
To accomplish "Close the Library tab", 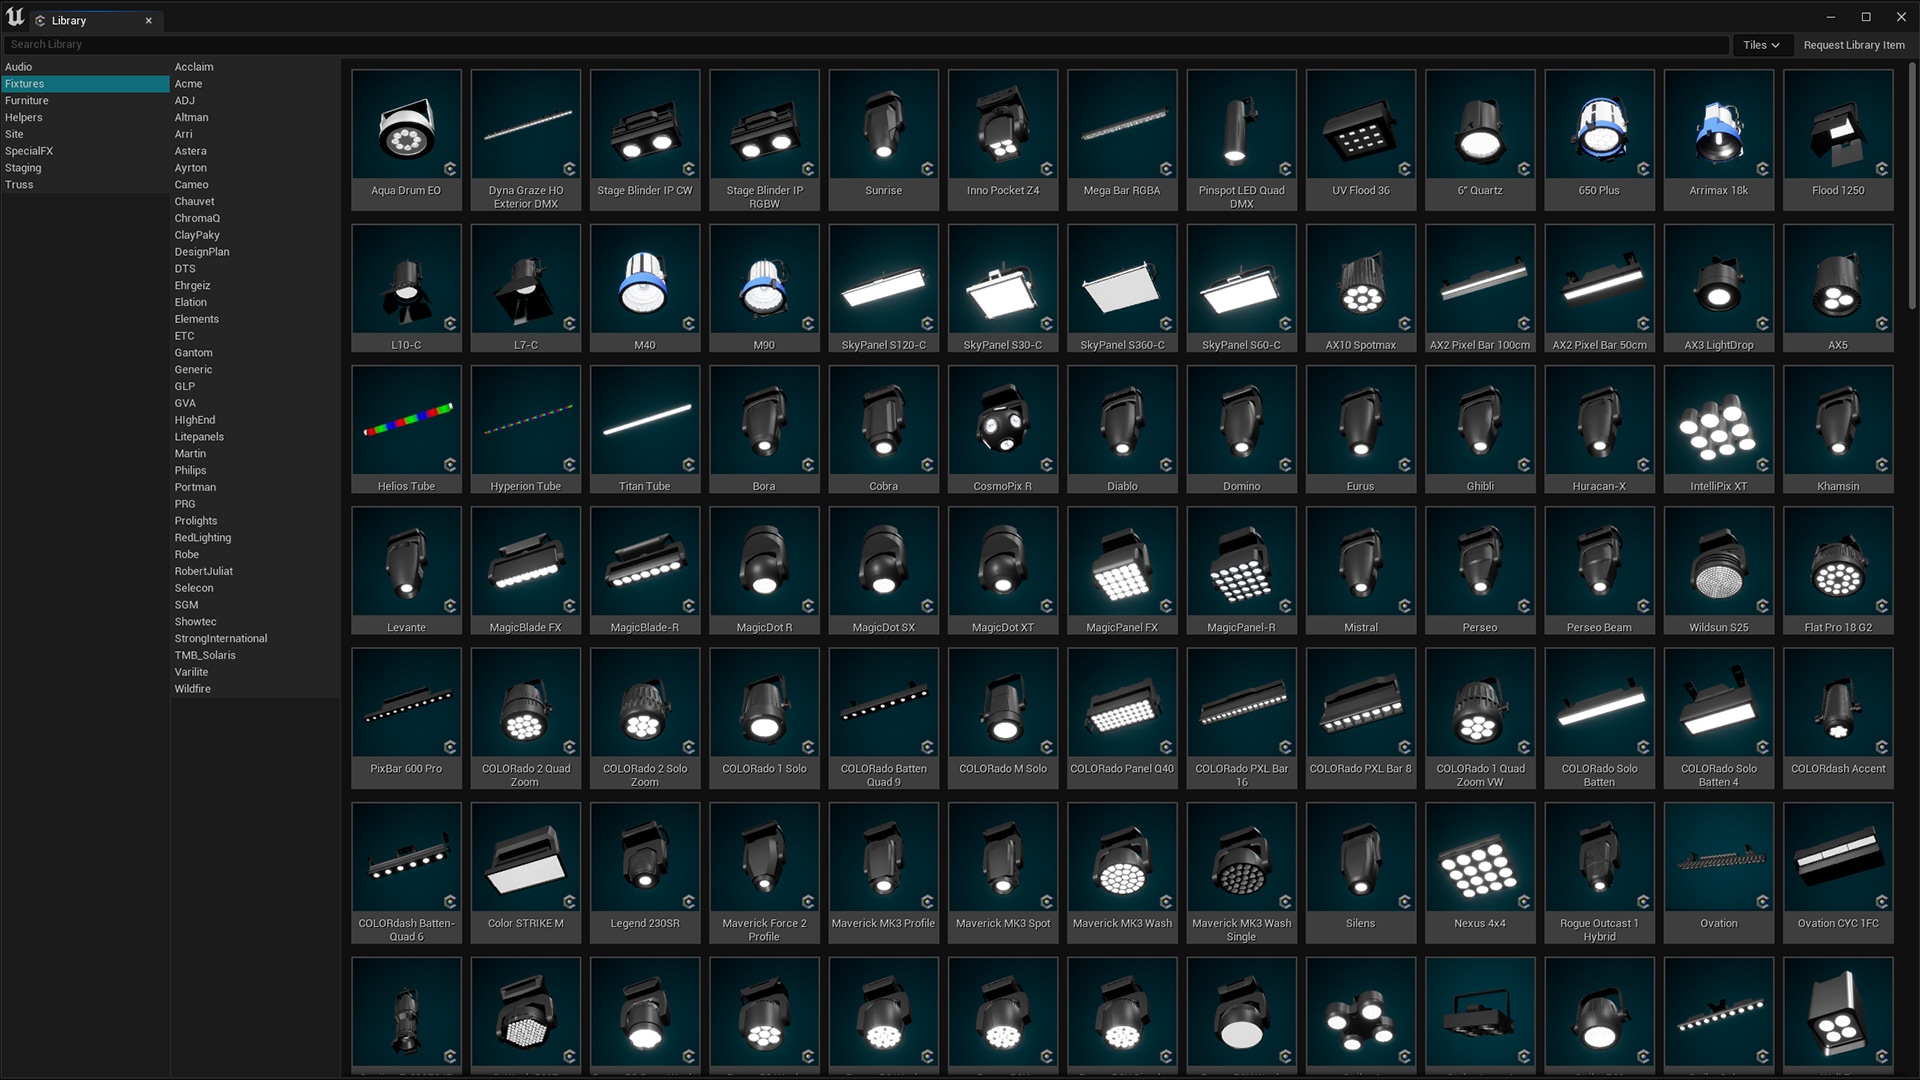I will (x=149, y=20).
